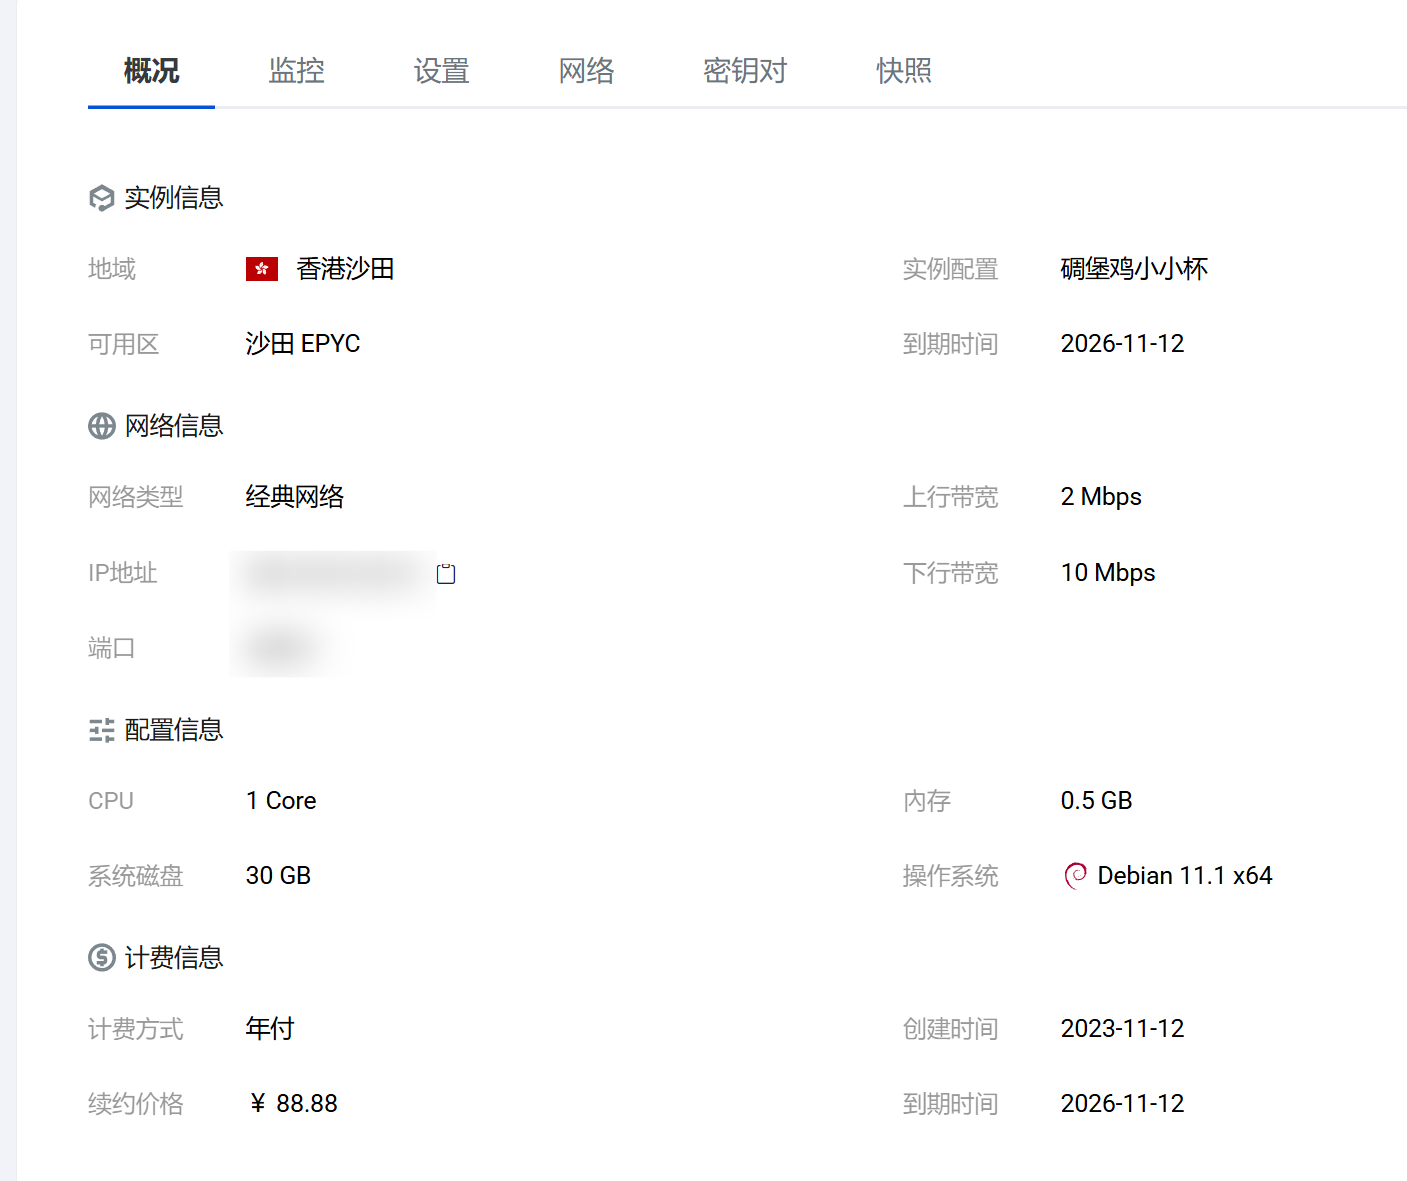Click the 2026-11-12 date in 计费信息 section
The image size is (1407, 1181).
coord(1122,1104)
